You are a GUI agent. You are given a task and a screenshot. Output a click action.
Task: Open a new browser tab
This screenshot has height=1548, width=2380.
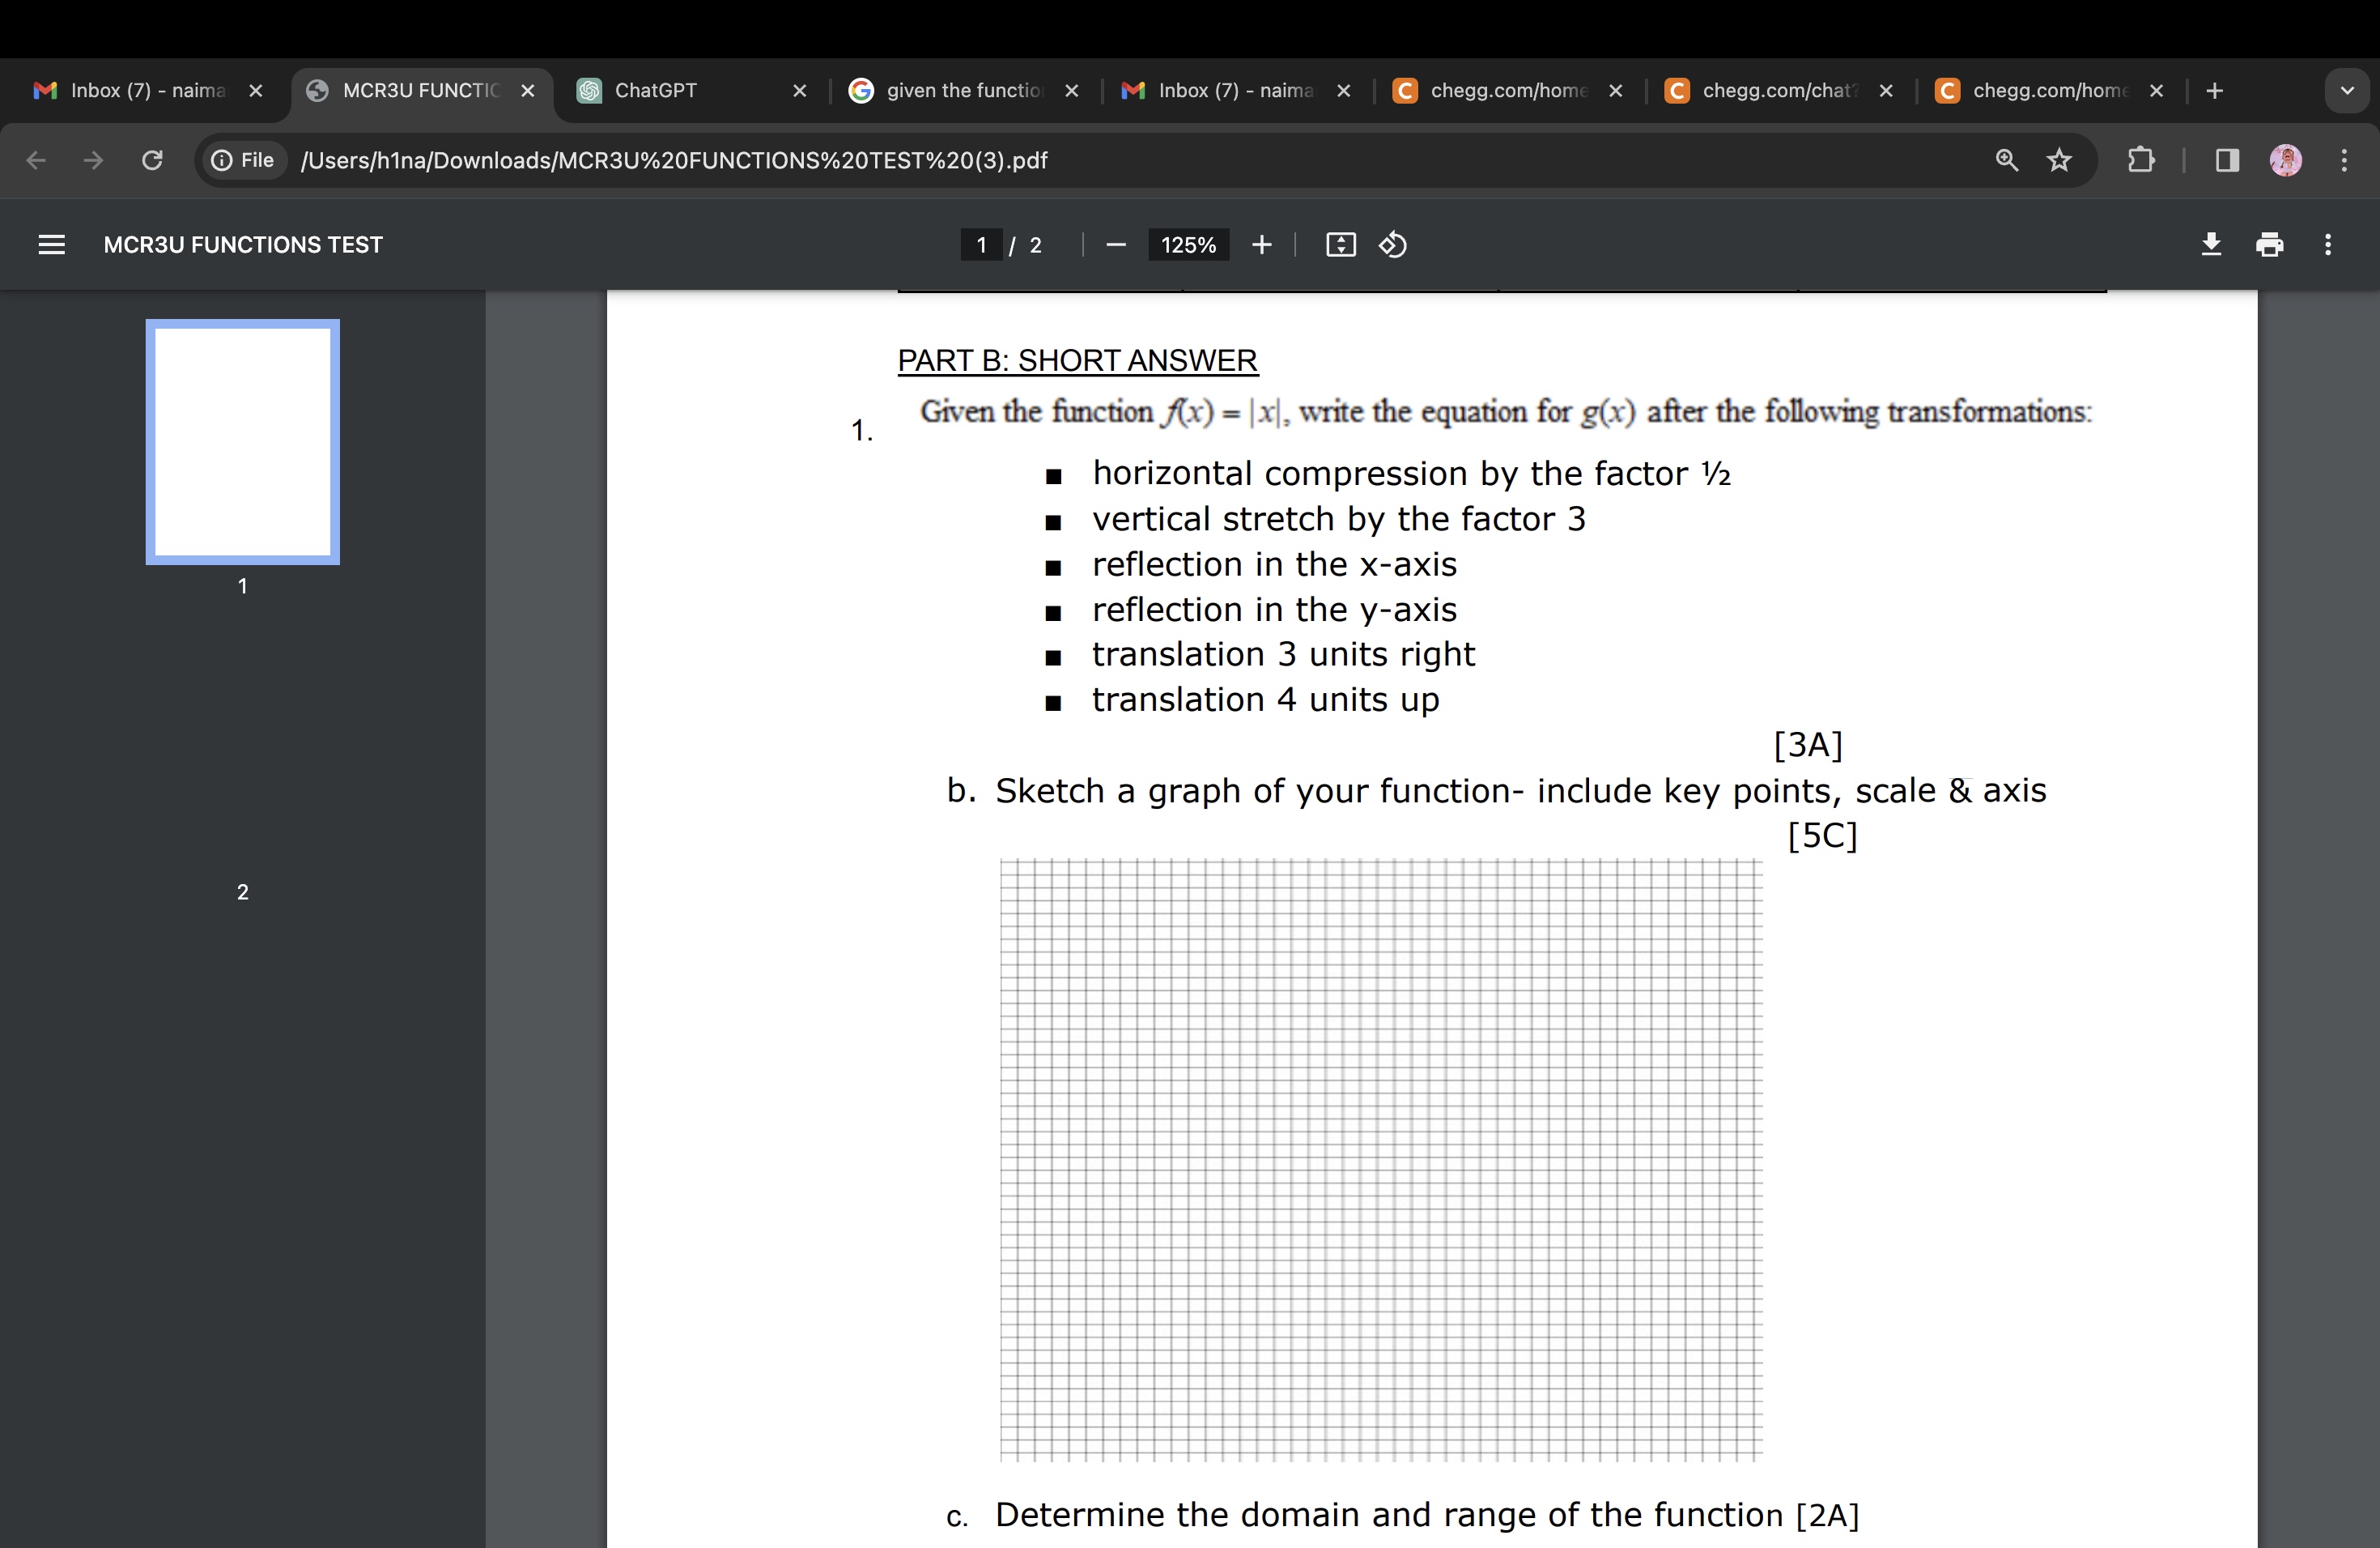coord(2215,91)
